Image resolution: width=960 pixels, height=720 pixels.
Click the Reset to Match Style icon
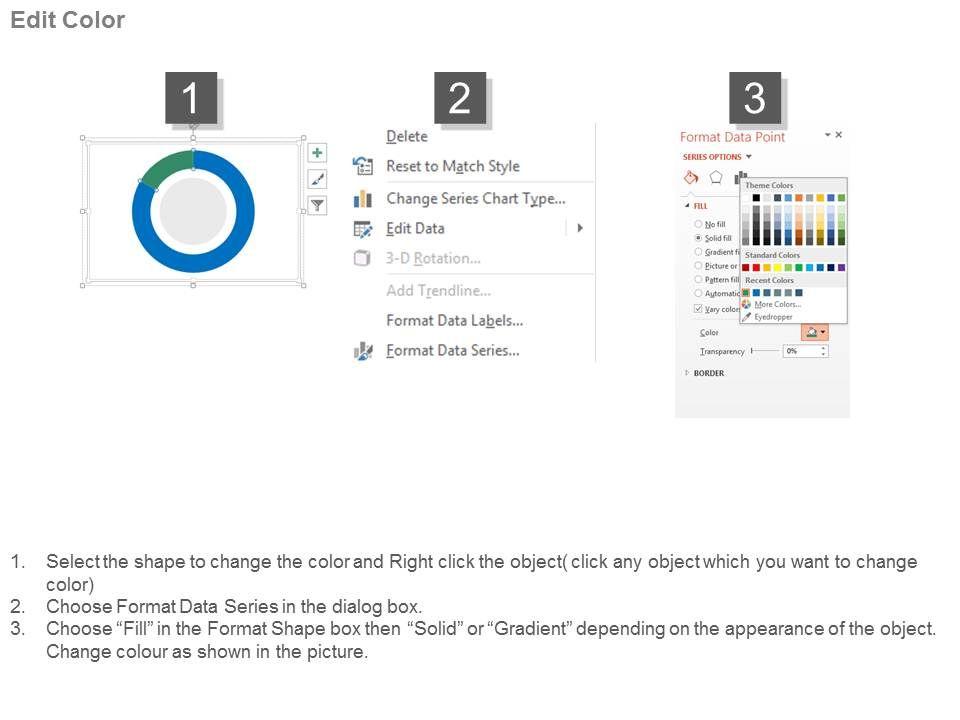(363, 166)
